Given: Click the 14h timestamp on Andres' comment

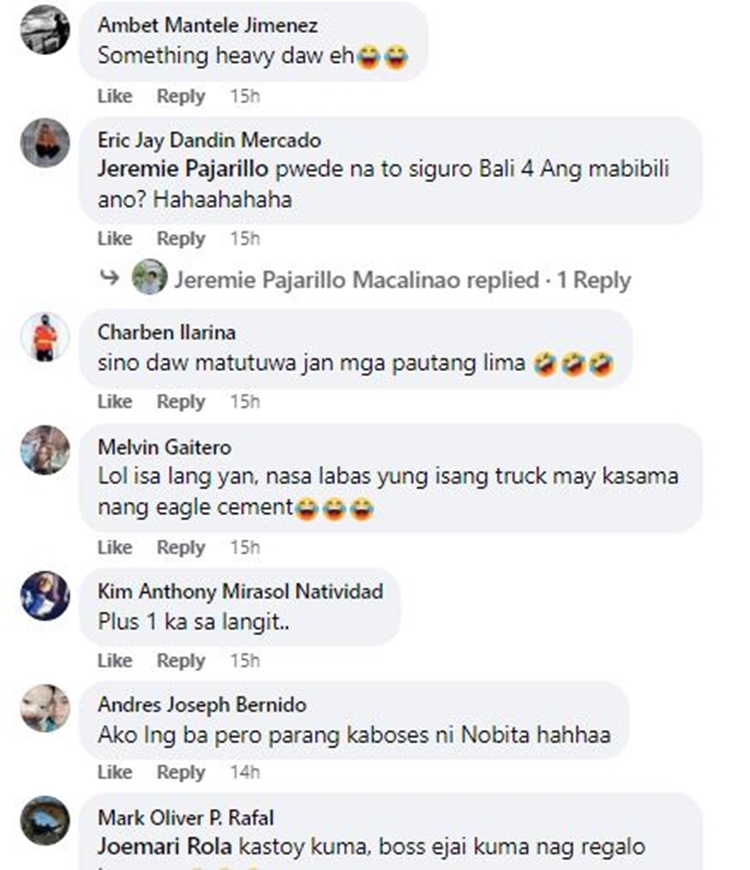Looking at the screenshot, I should (x=245, y=772).
